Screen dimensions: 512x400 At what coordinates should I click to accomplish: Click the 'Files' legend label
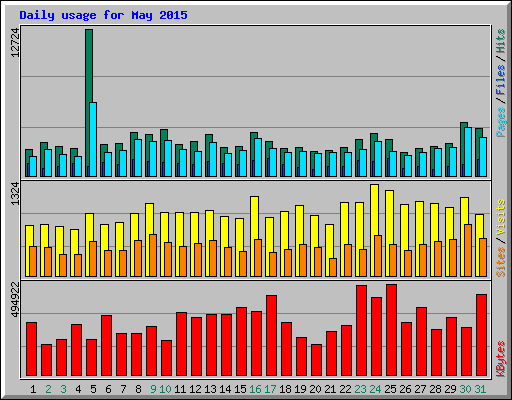pyautogui.click(x=500, y=80)
